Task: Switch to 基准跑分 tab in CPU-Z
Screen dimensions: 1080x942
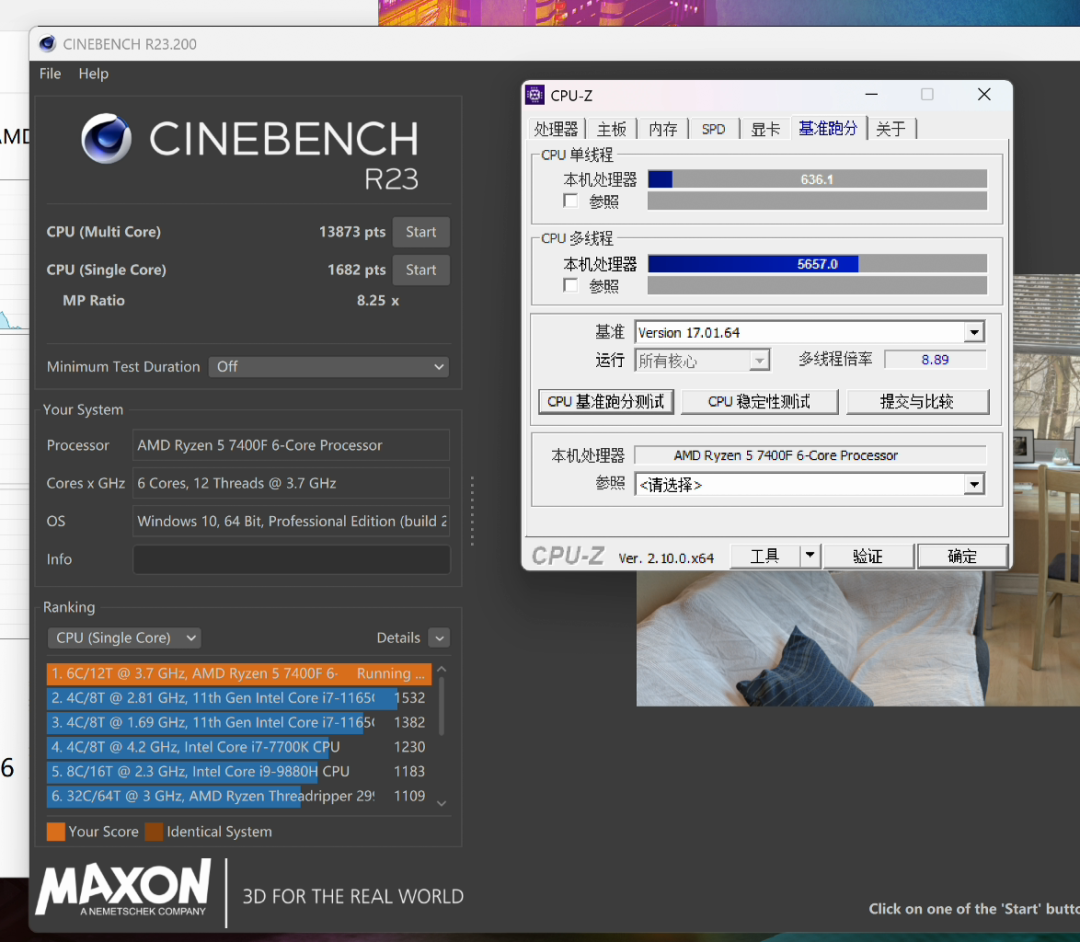Action: tap(828, 128)
